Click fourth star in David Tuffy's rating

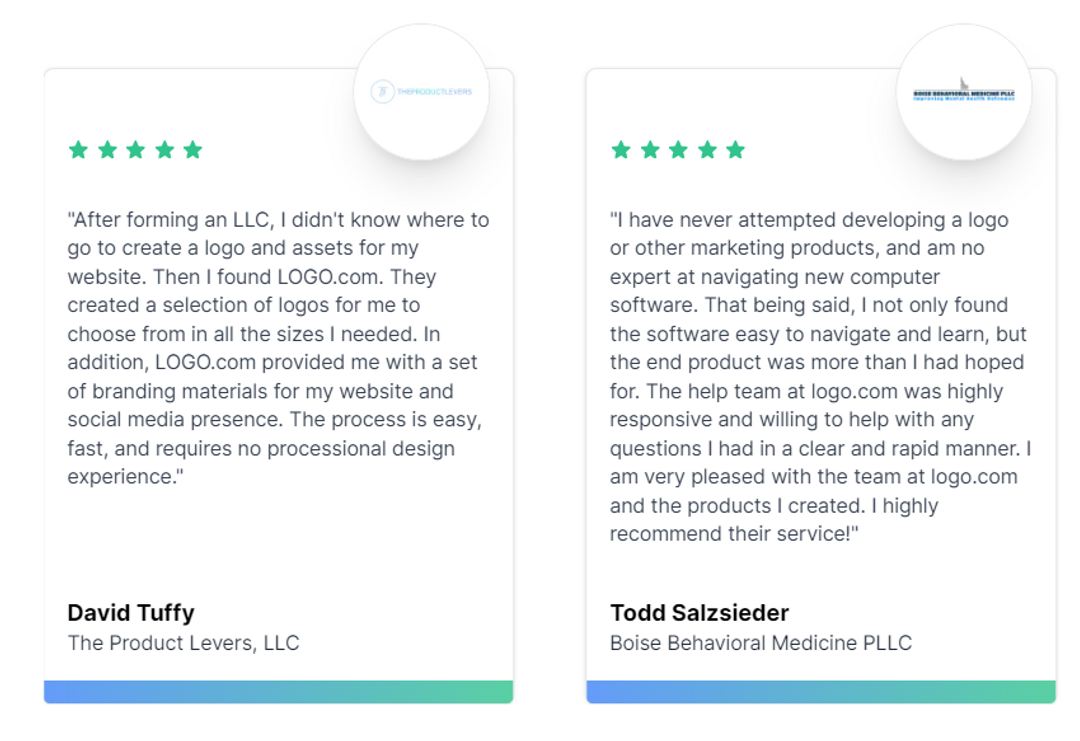(x=165, y=149)
